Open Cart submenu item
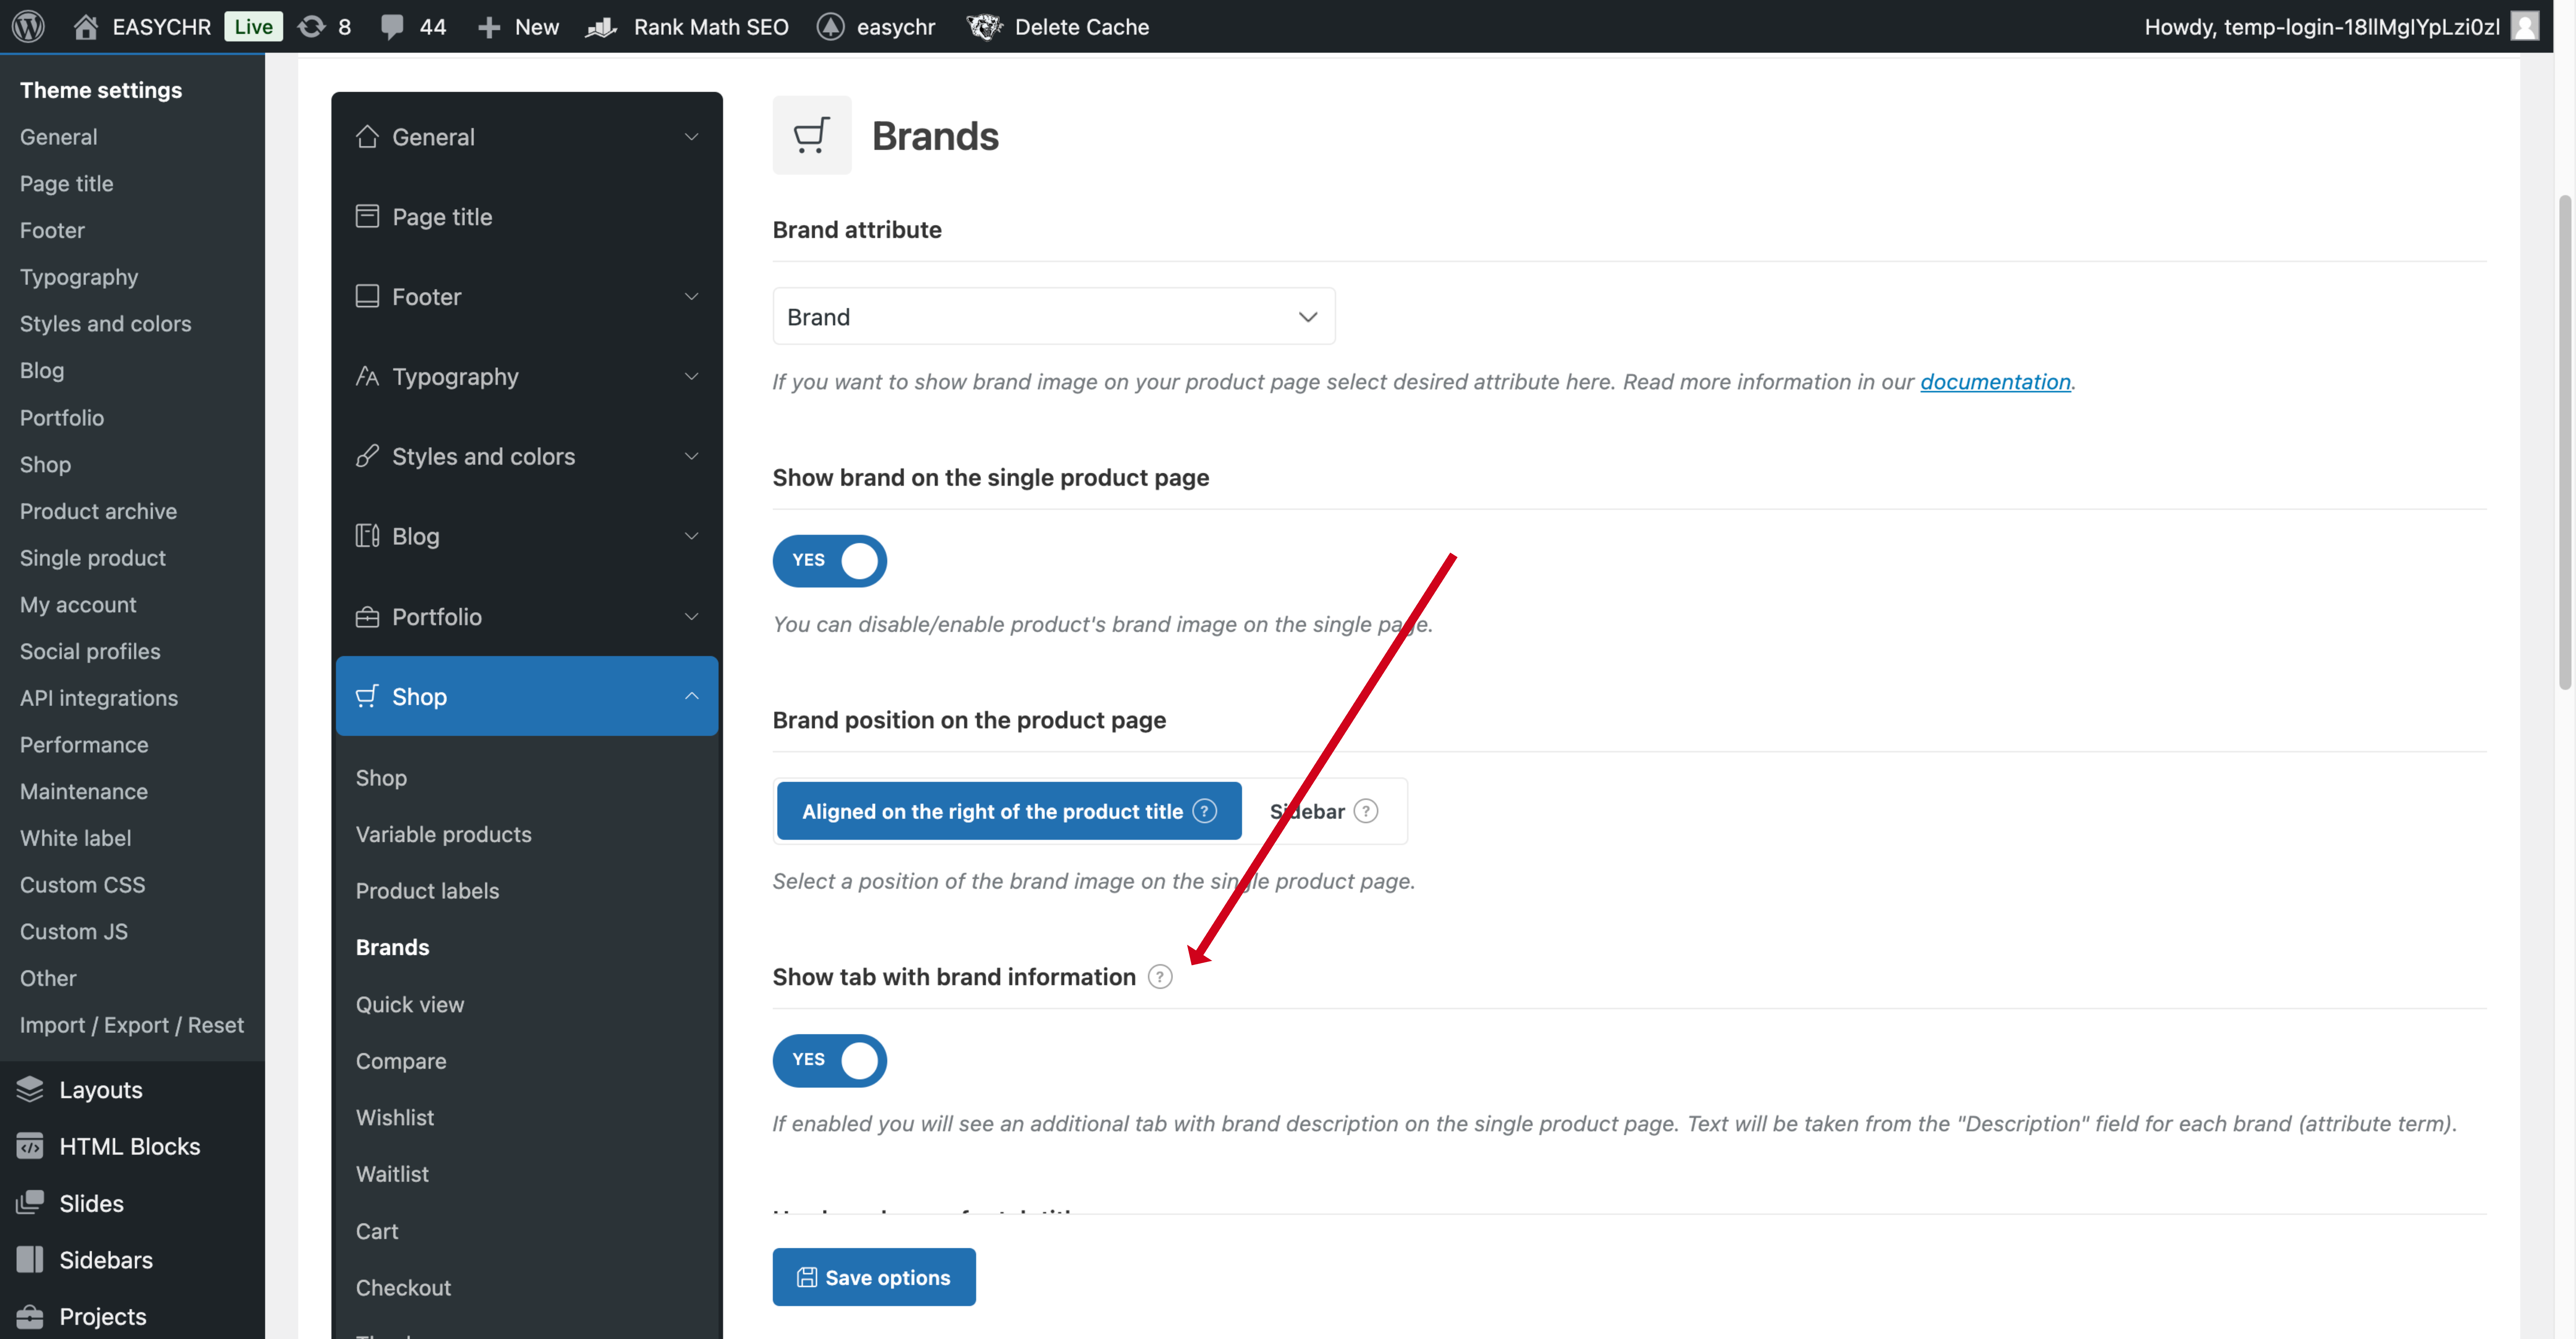2576x1339 pixels. pyautogui.click(x=377, y=1231)
